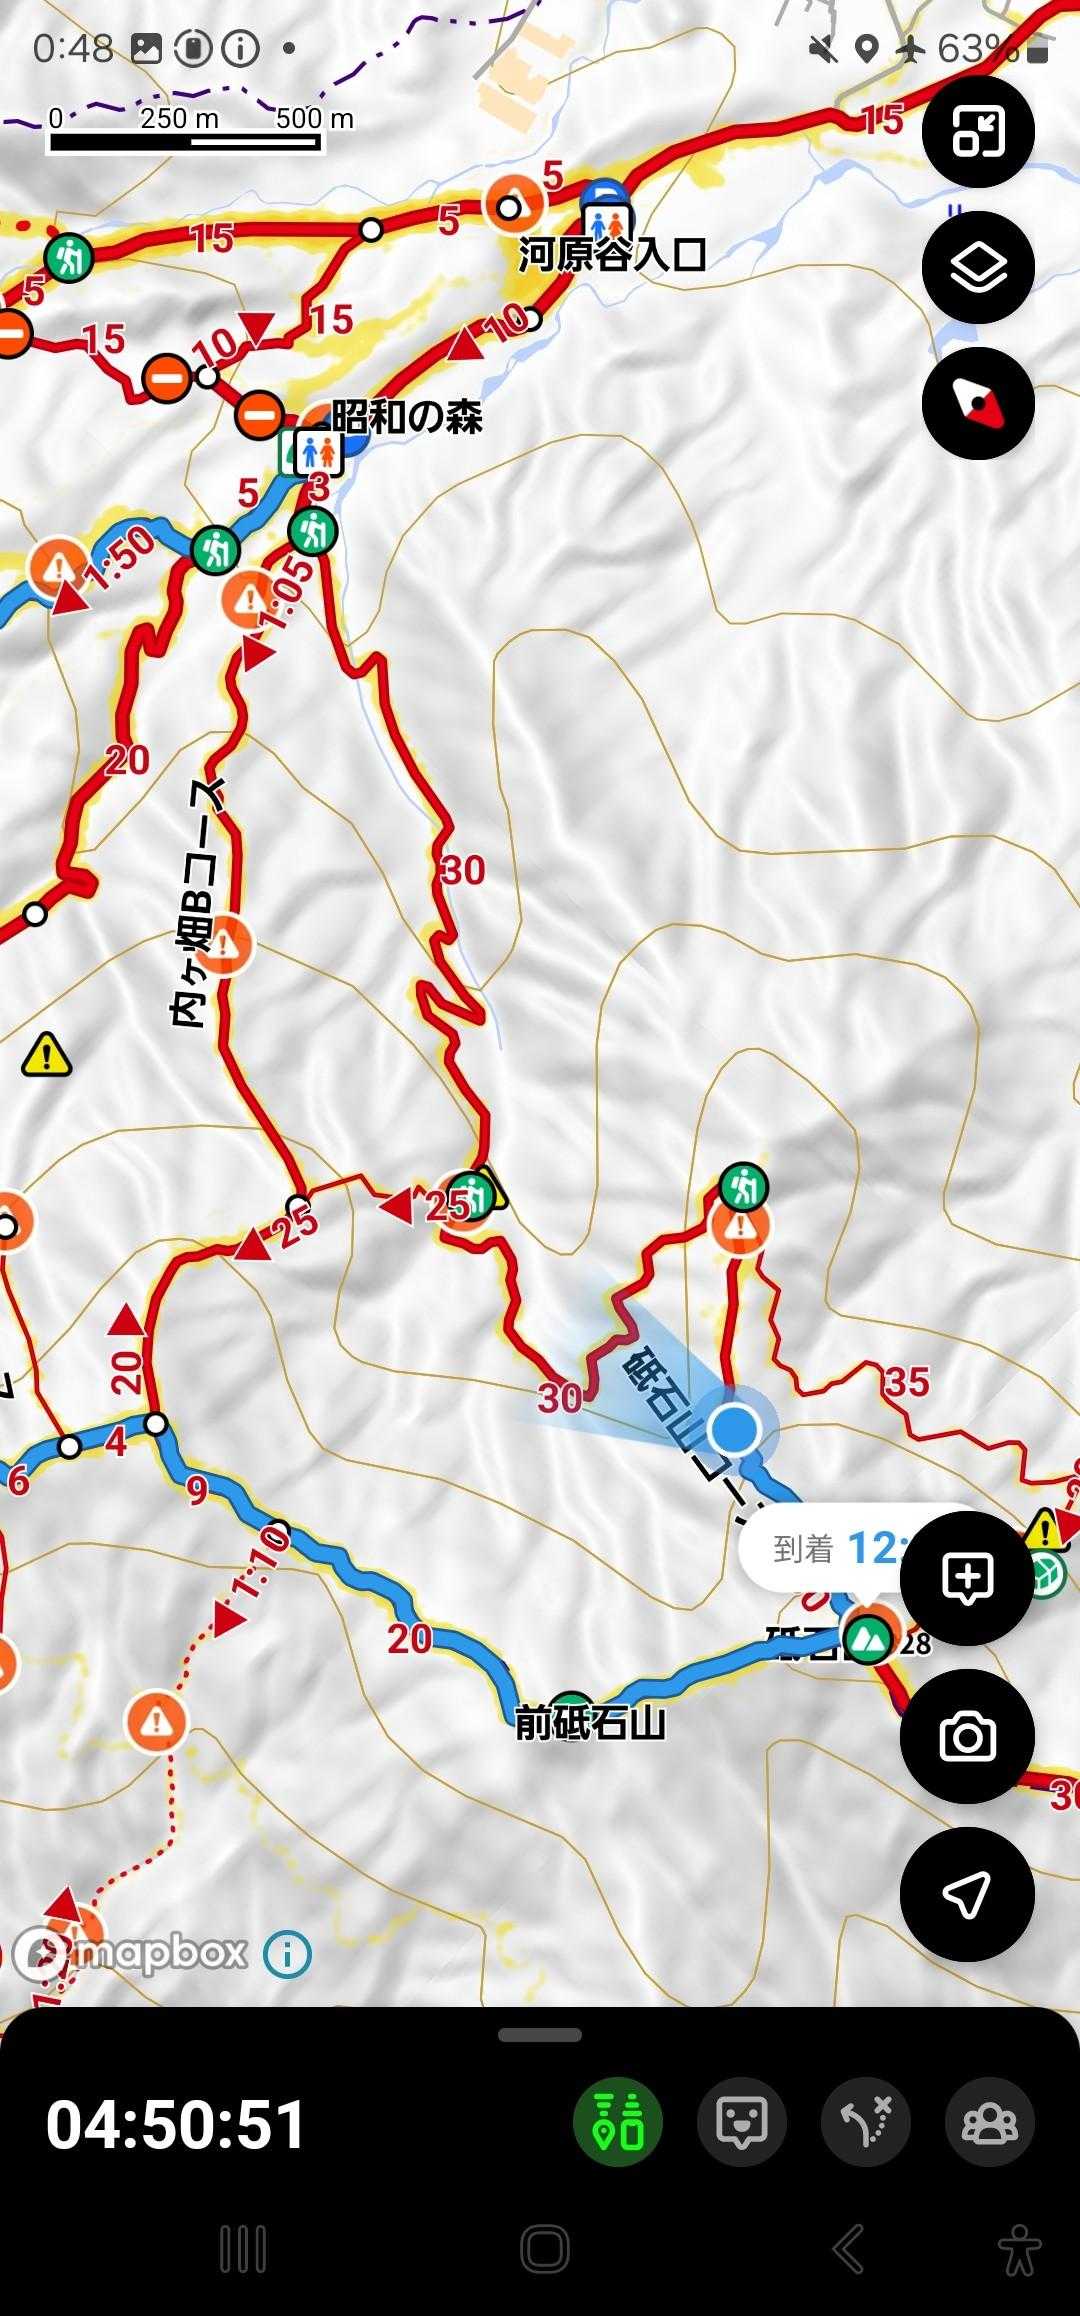The width and height of the screenshot is (1080, 2316).
Task: Open the map layers button
Action: [977, 267]
